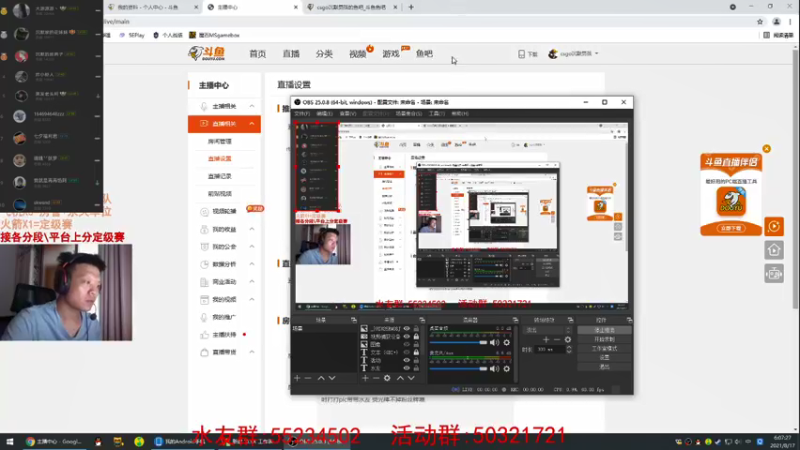Screen dimensions: 800x450
Task: Open the 编辑(E) menu in OBS
Action: [x=324, y=113]
